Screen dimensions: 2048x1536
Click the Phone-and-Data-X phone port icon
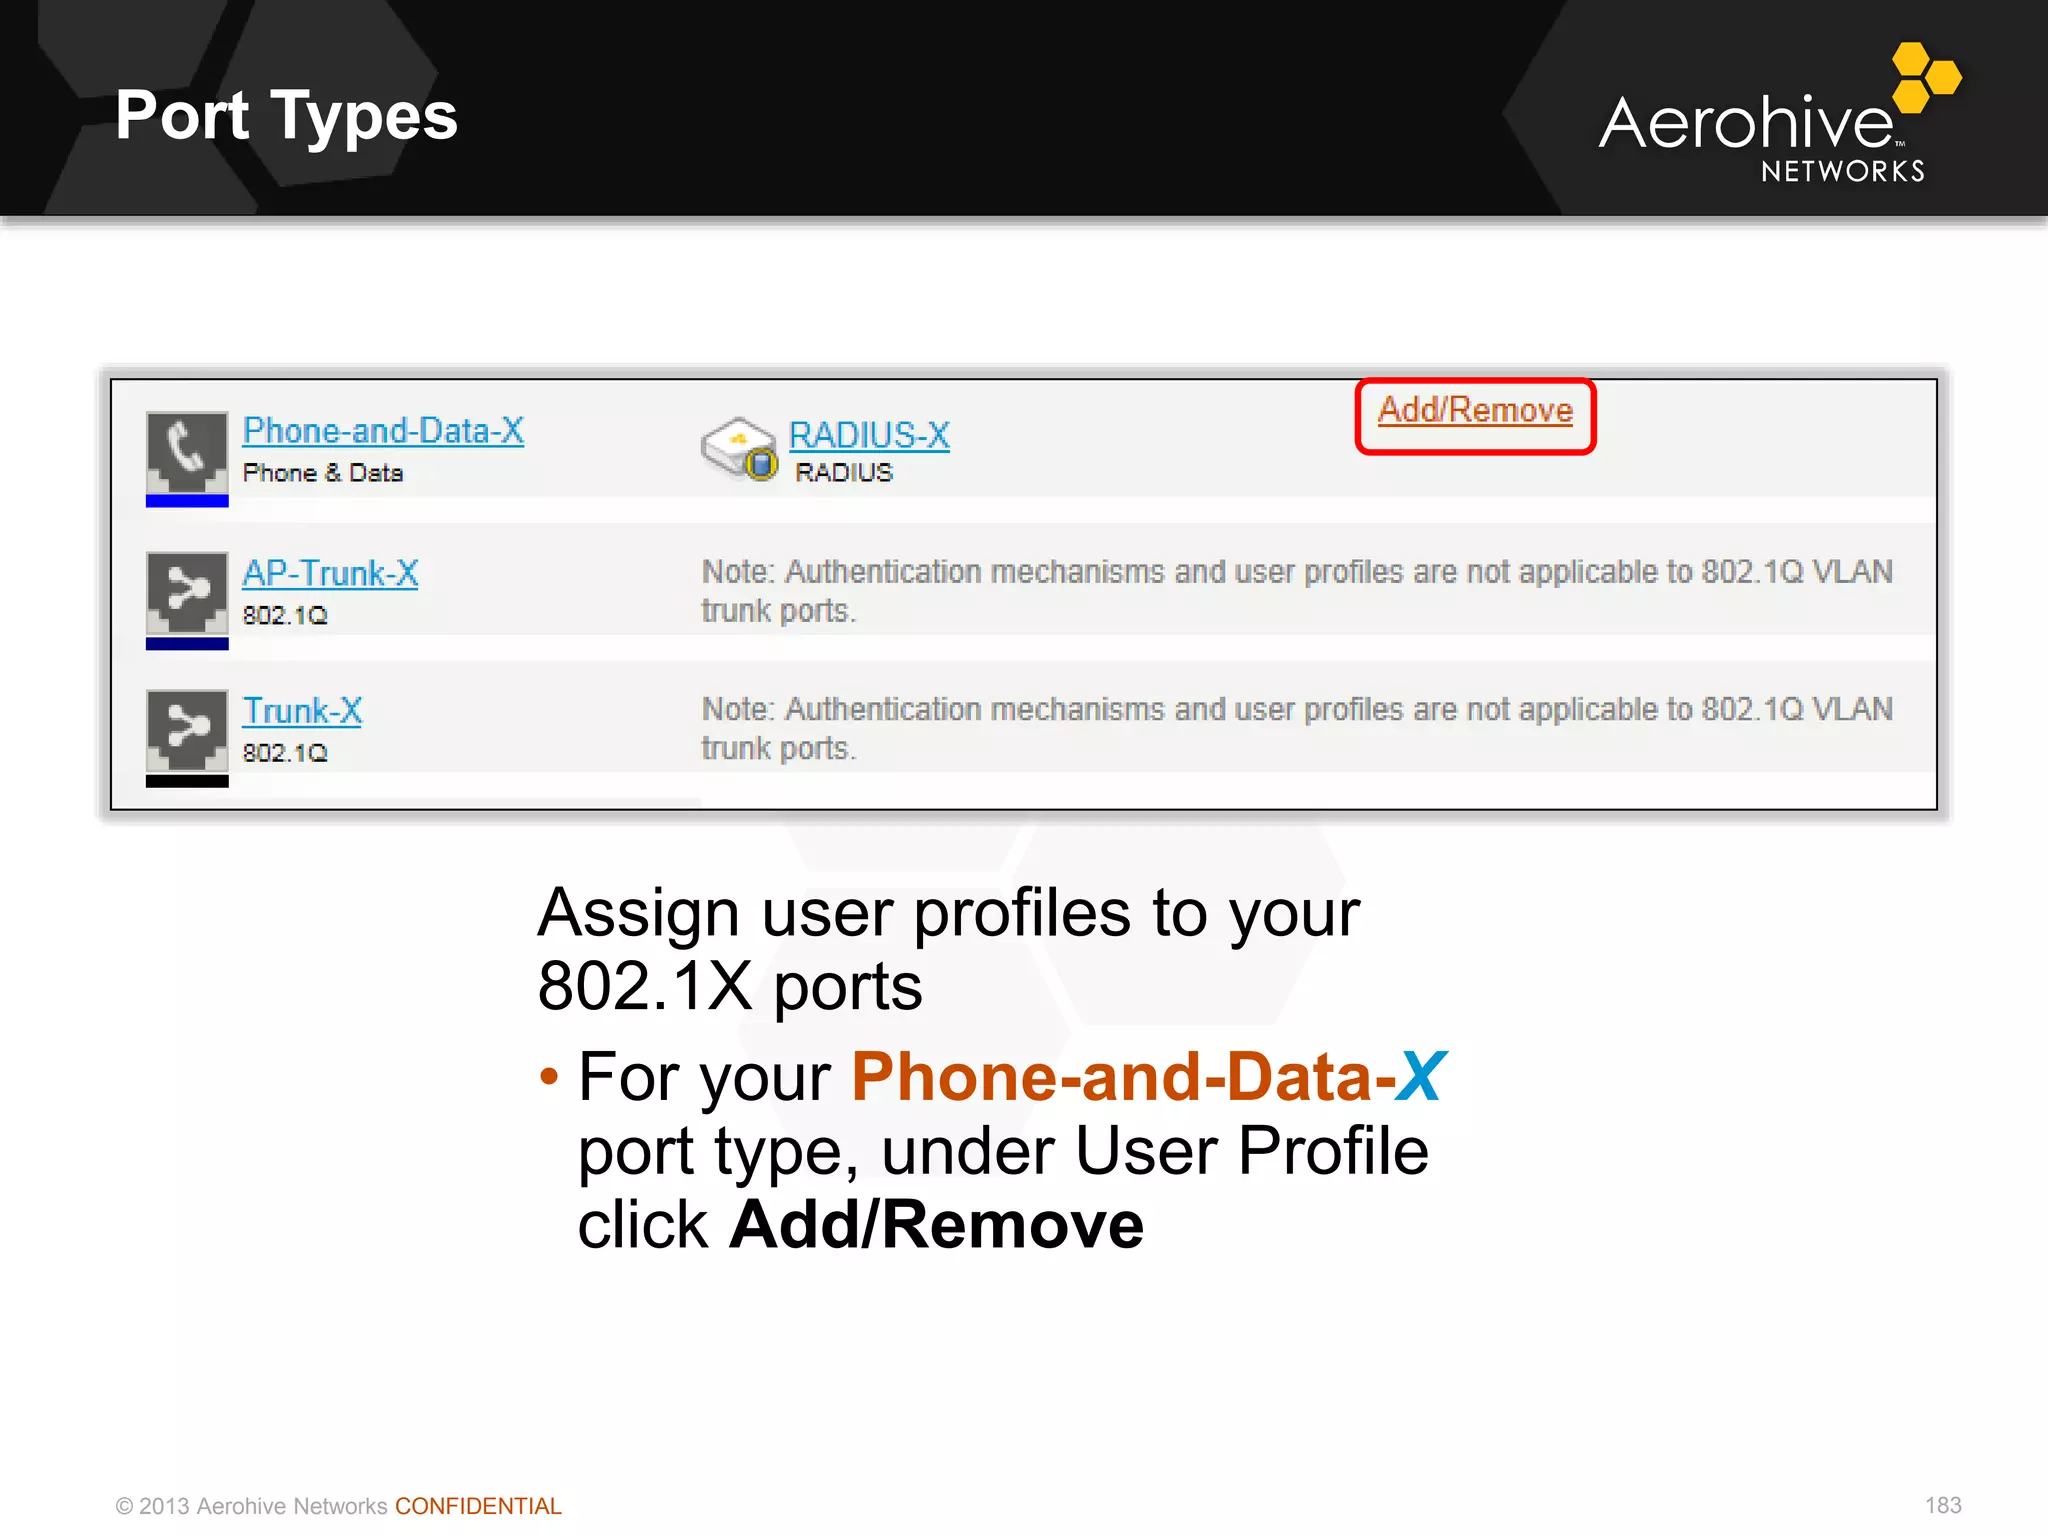187,452
